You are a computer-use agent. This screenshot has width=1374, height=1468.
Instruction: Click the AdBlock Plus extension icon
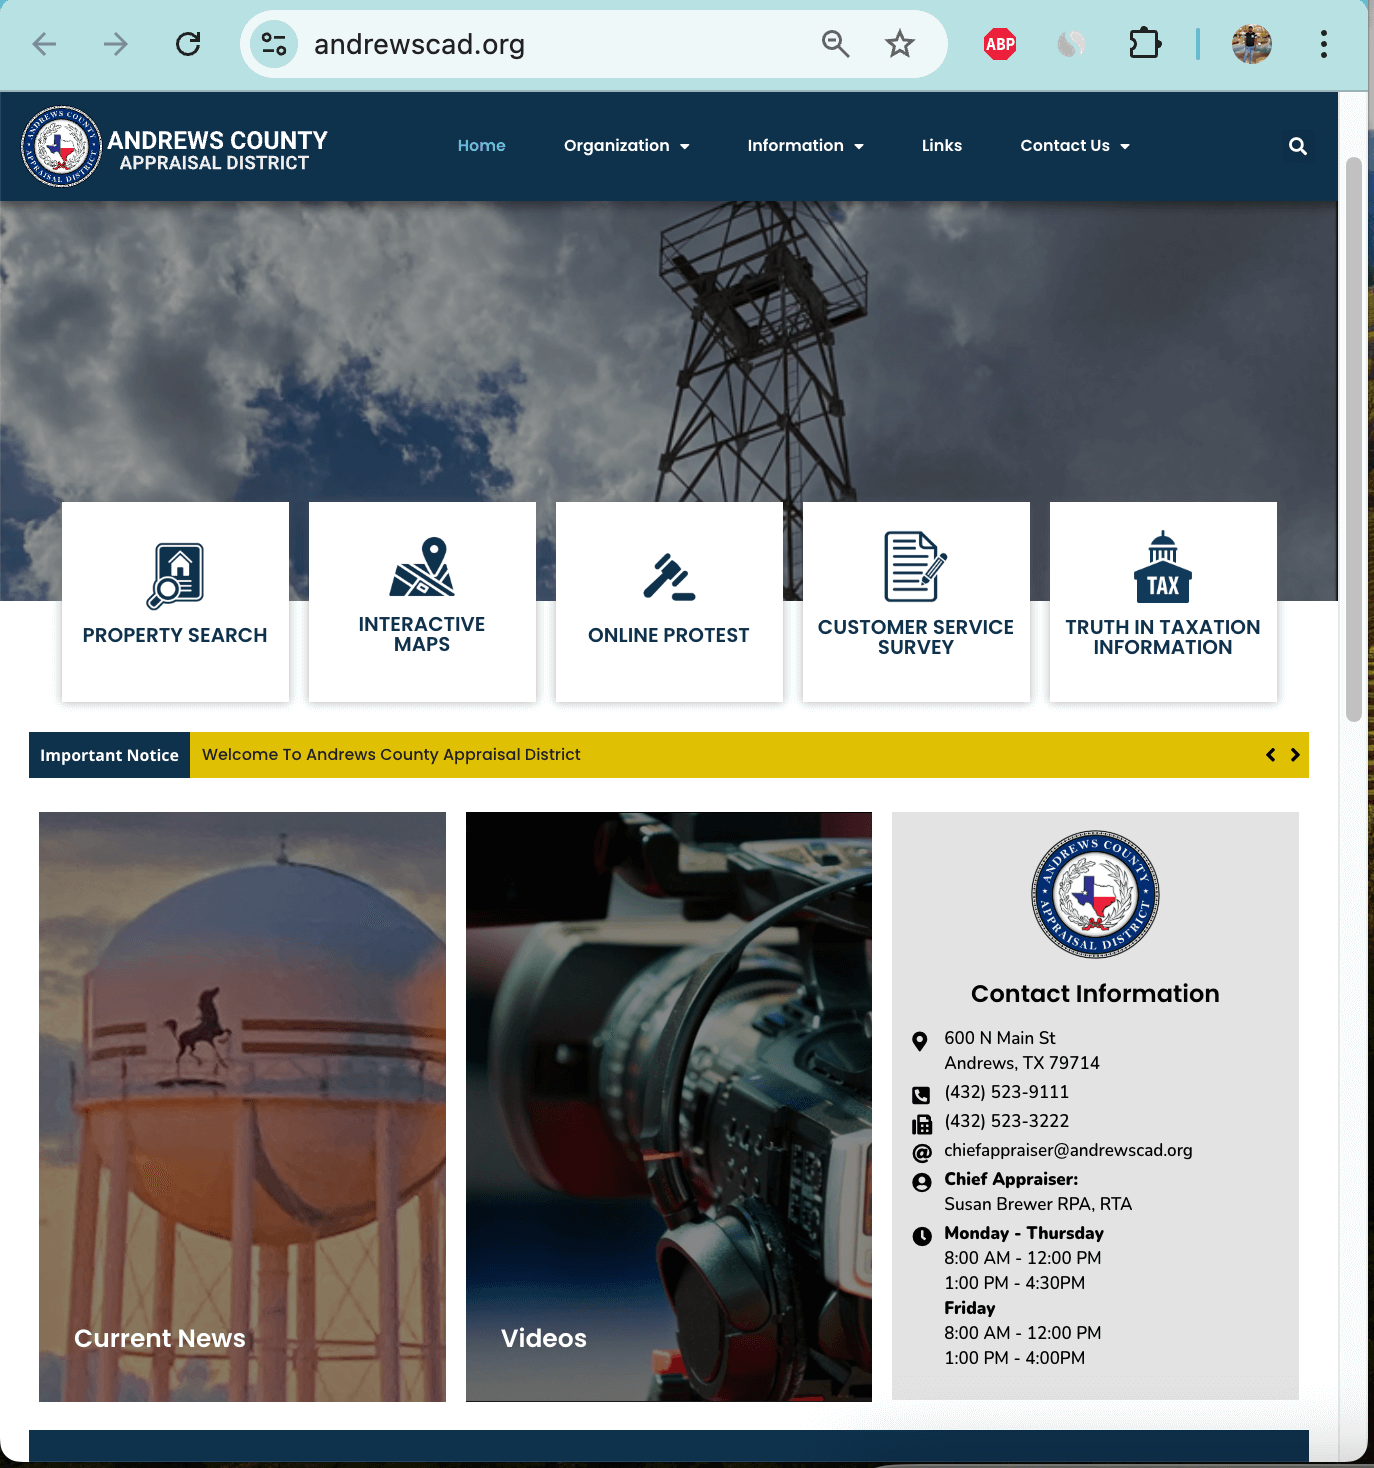pyautogui.click(x=998, y=44)
